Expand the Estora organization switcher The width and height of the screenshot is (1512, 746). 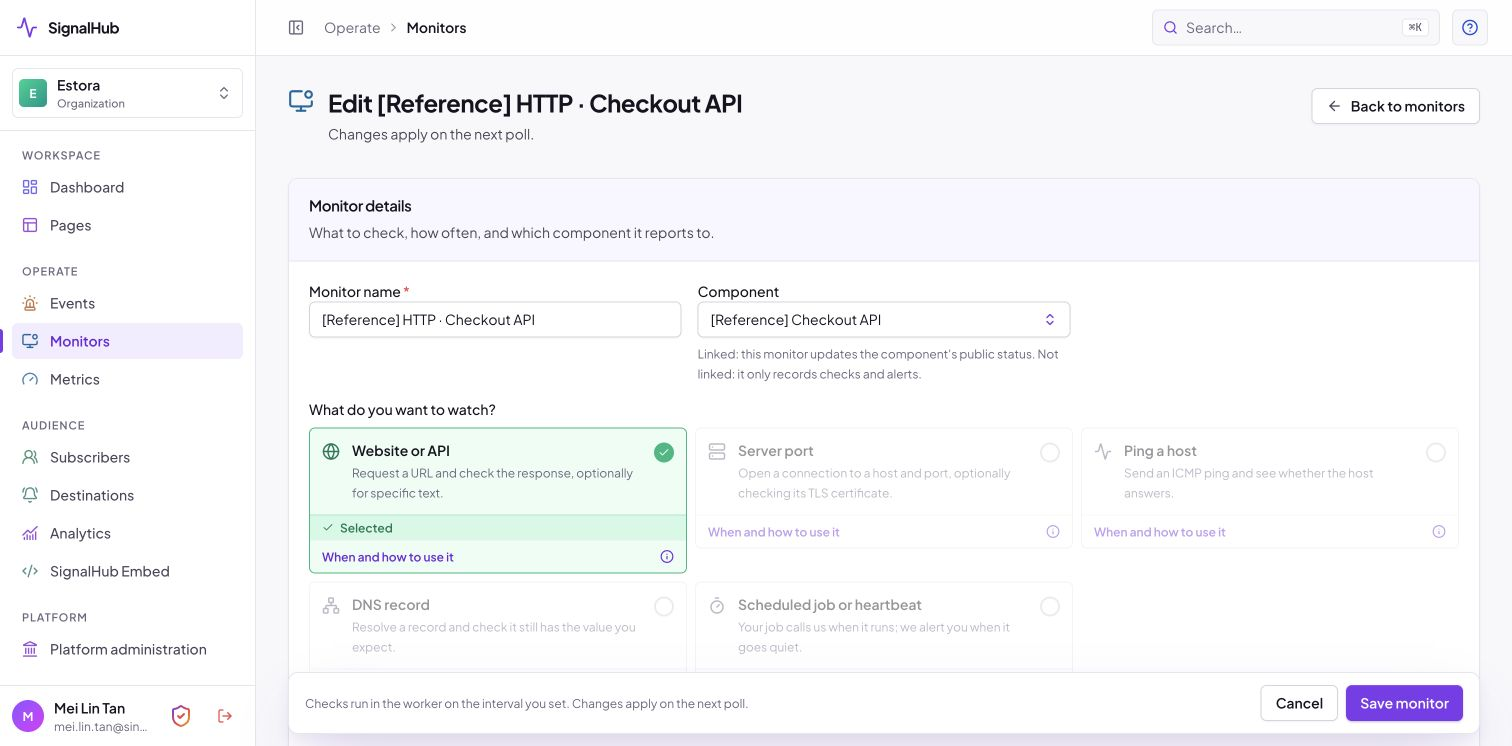[127, 93]
